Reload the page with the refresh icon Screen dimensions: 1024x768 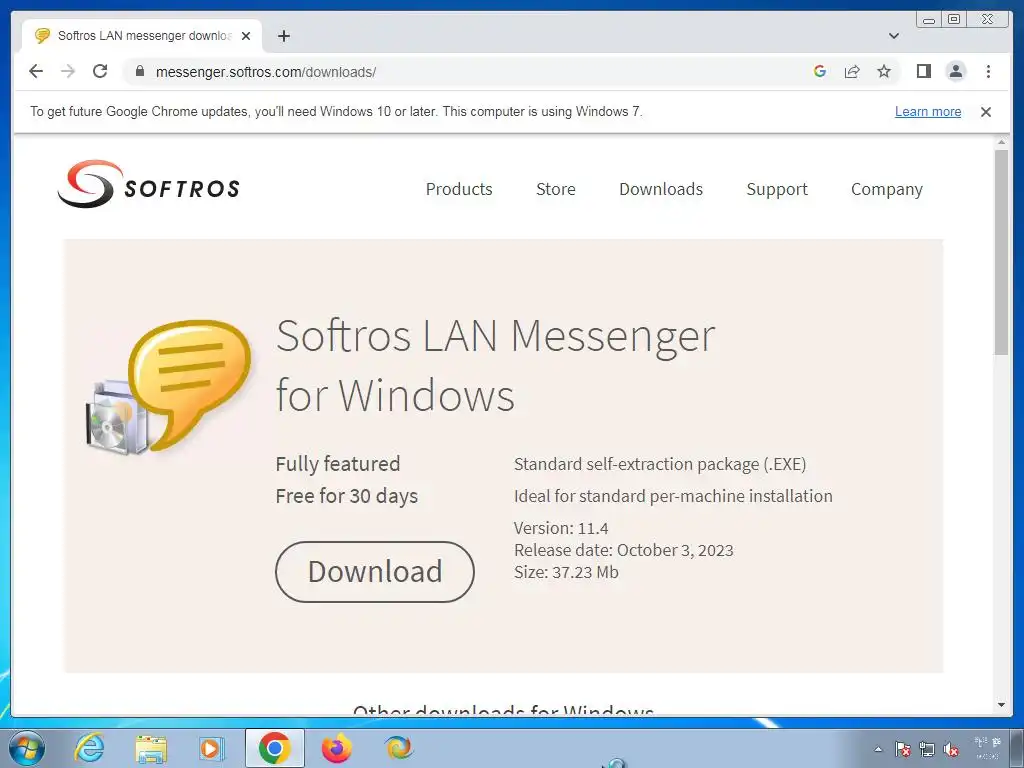pos(100,71)
